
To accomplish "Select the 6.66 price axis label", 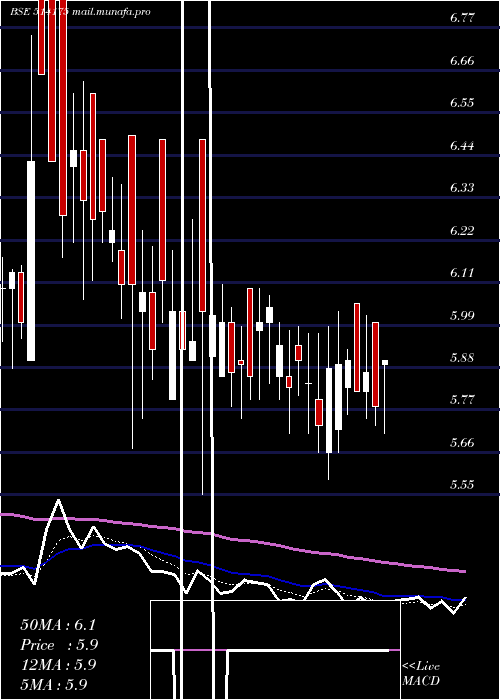I will pos(462,61).
